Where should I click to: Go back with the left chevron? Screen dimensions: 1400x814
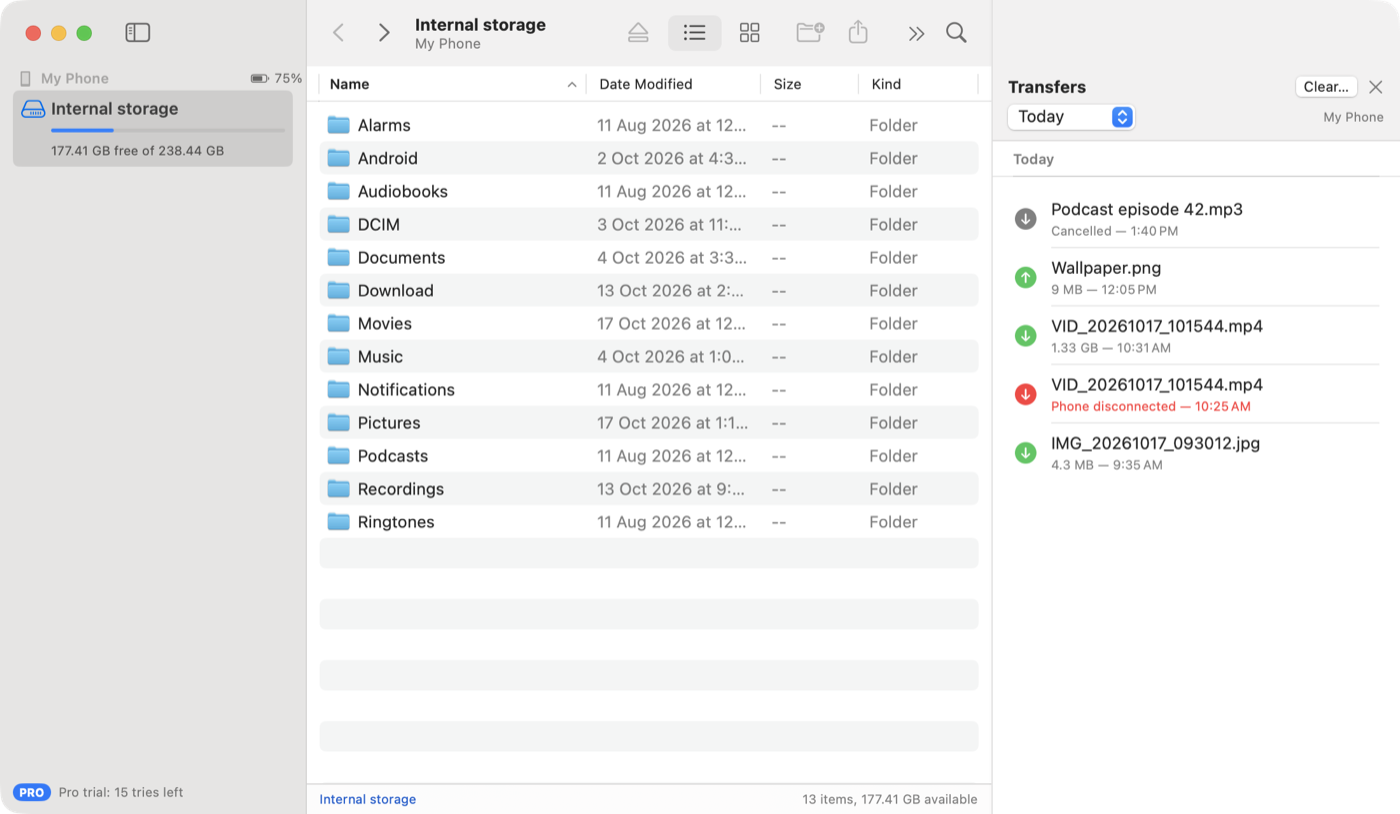(x=338, y=33)
